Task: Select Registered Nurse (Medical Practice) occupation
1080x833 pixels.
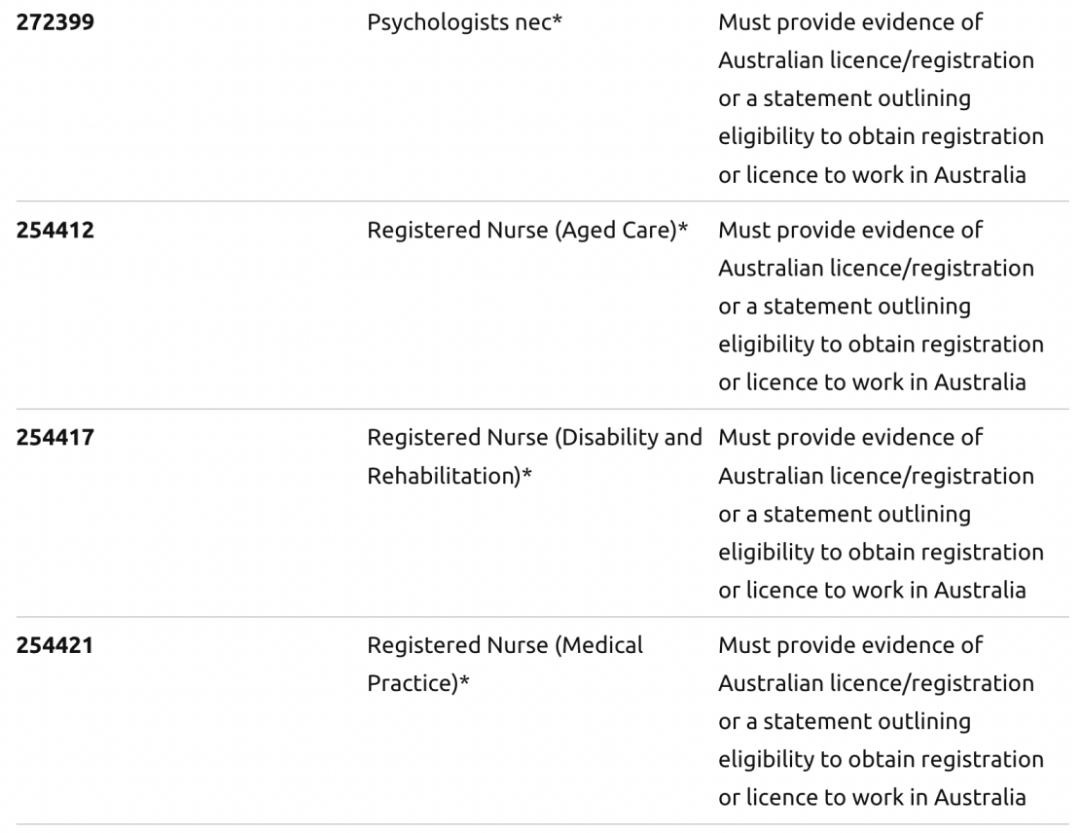Action: coord(505,664)
